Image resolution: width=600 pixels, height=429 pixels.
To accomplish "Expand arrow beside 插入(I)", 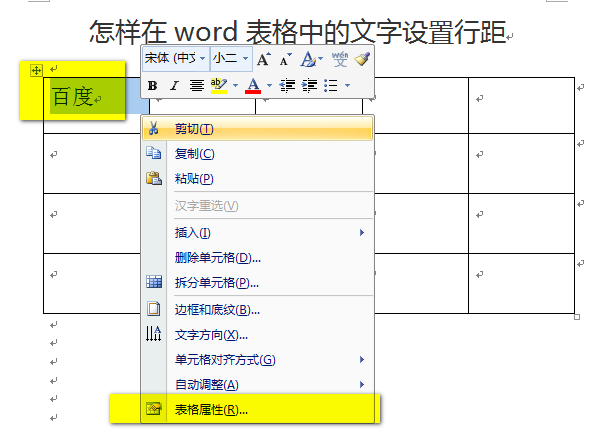I will [362, 232].
